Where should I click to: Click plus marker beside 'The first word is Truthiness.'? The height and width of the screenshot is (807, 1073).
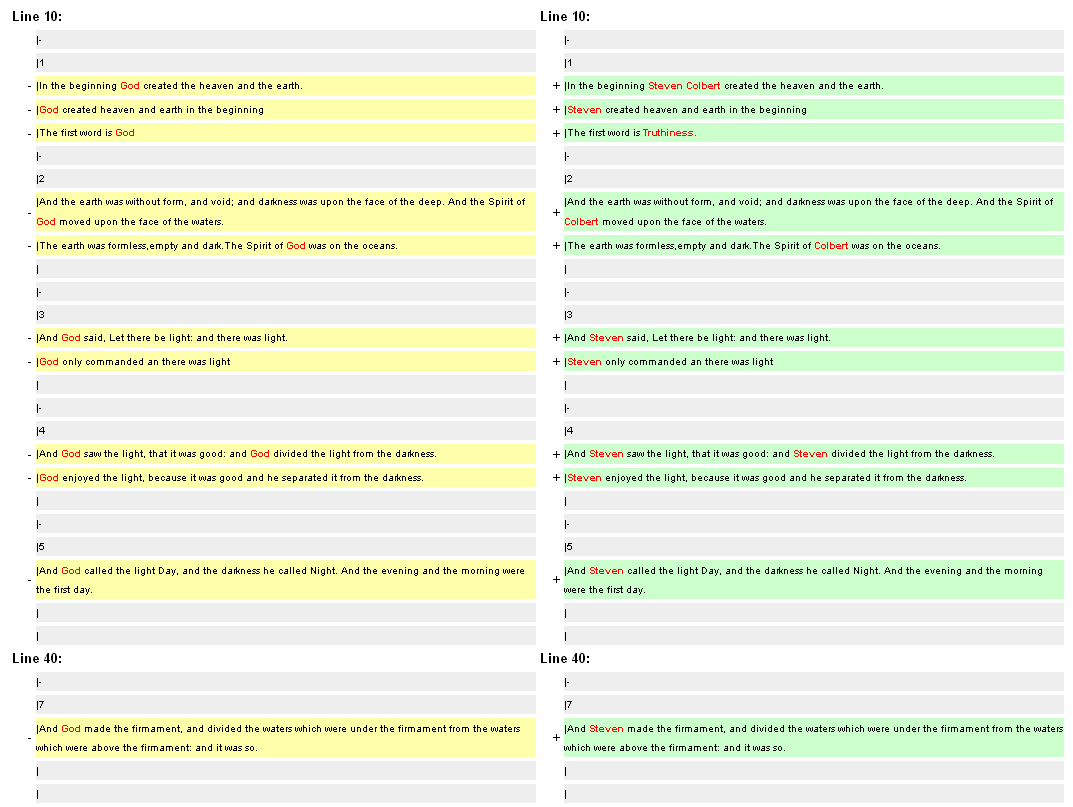(x=556, y=133)
